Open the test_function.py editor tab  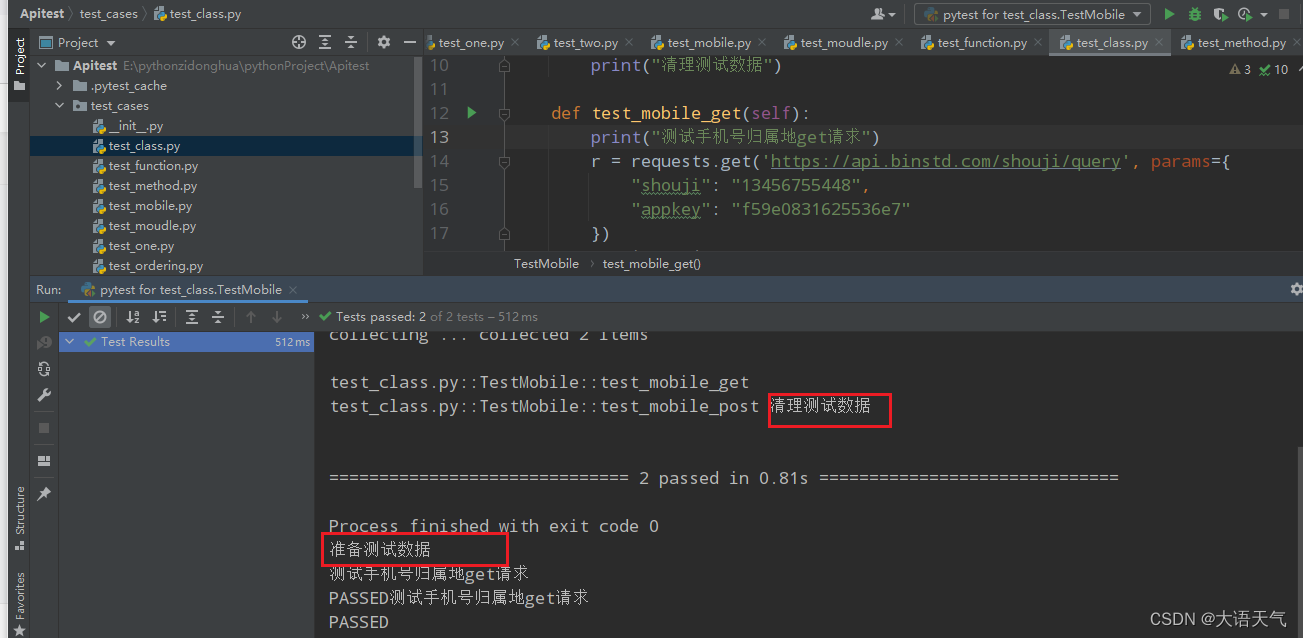click(x=980, y=42)
